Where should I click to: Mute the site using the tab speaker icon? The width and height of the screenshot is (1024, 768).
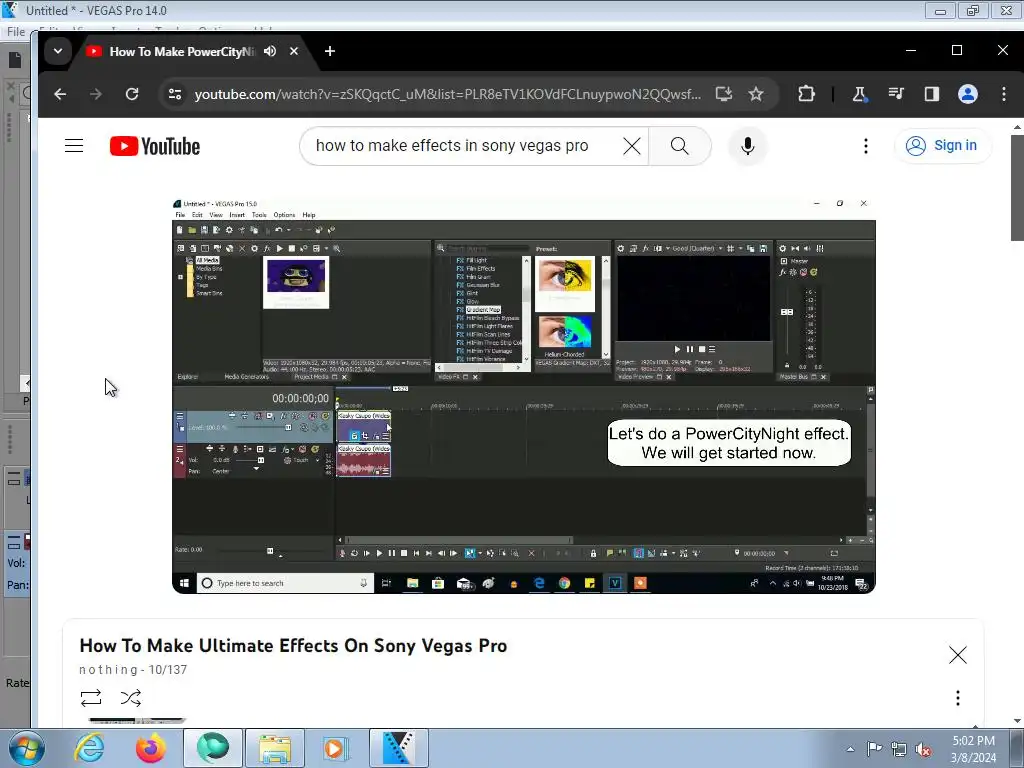pos(270,51)
